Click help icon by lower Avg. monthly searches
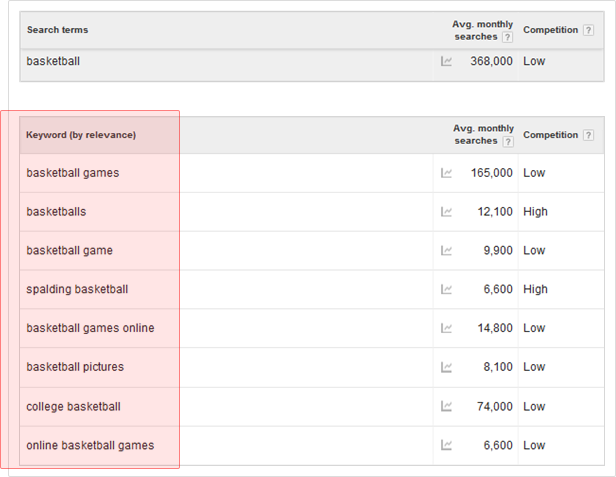The image size is (616, 477). tap(507, 142)
